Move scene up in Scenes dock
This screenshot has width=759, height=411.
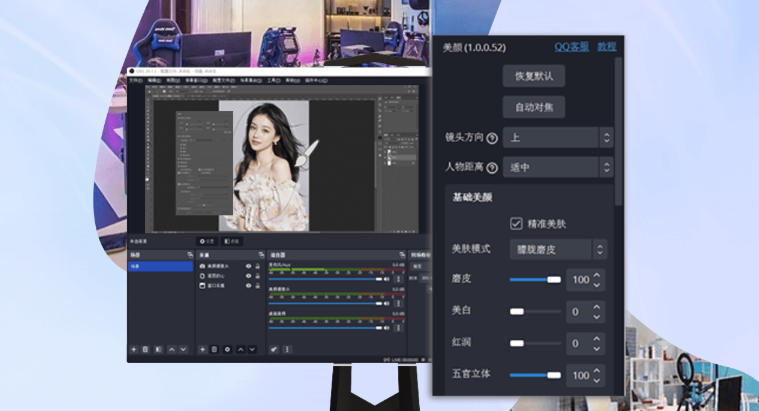(172, 349)
